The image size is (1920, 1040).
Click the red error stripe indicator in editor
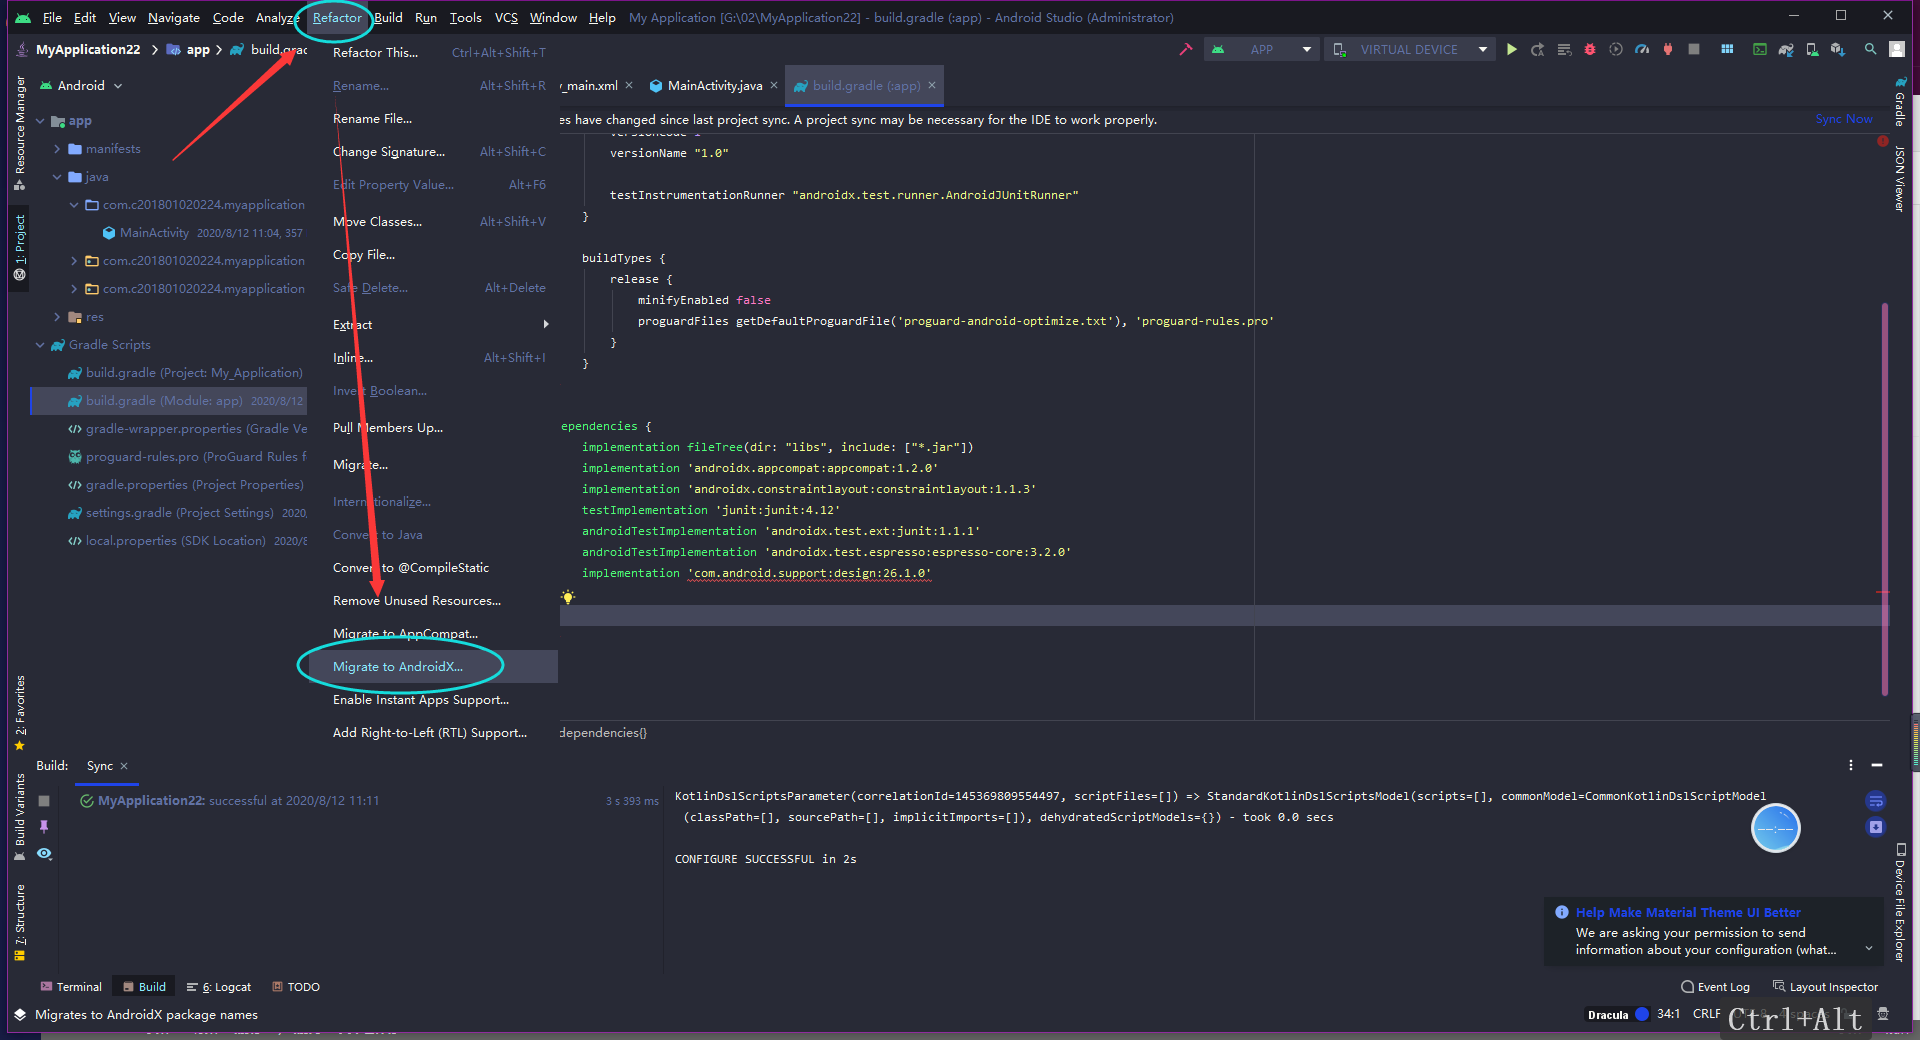click(x=1883, y=141)
